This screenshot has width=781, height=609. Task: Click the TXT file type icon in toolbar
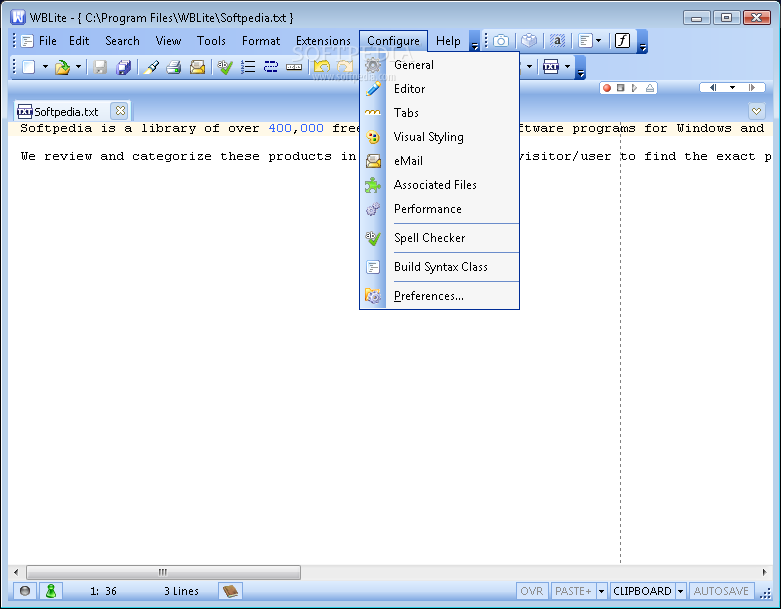[x=550, y=66]
